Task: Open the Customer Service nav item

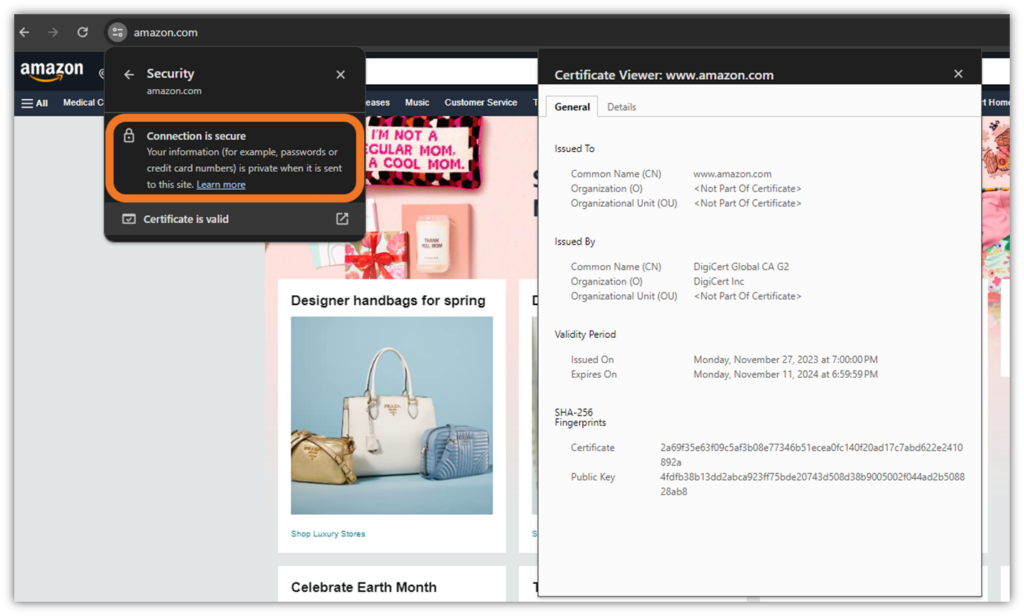Action: [481, 103]
